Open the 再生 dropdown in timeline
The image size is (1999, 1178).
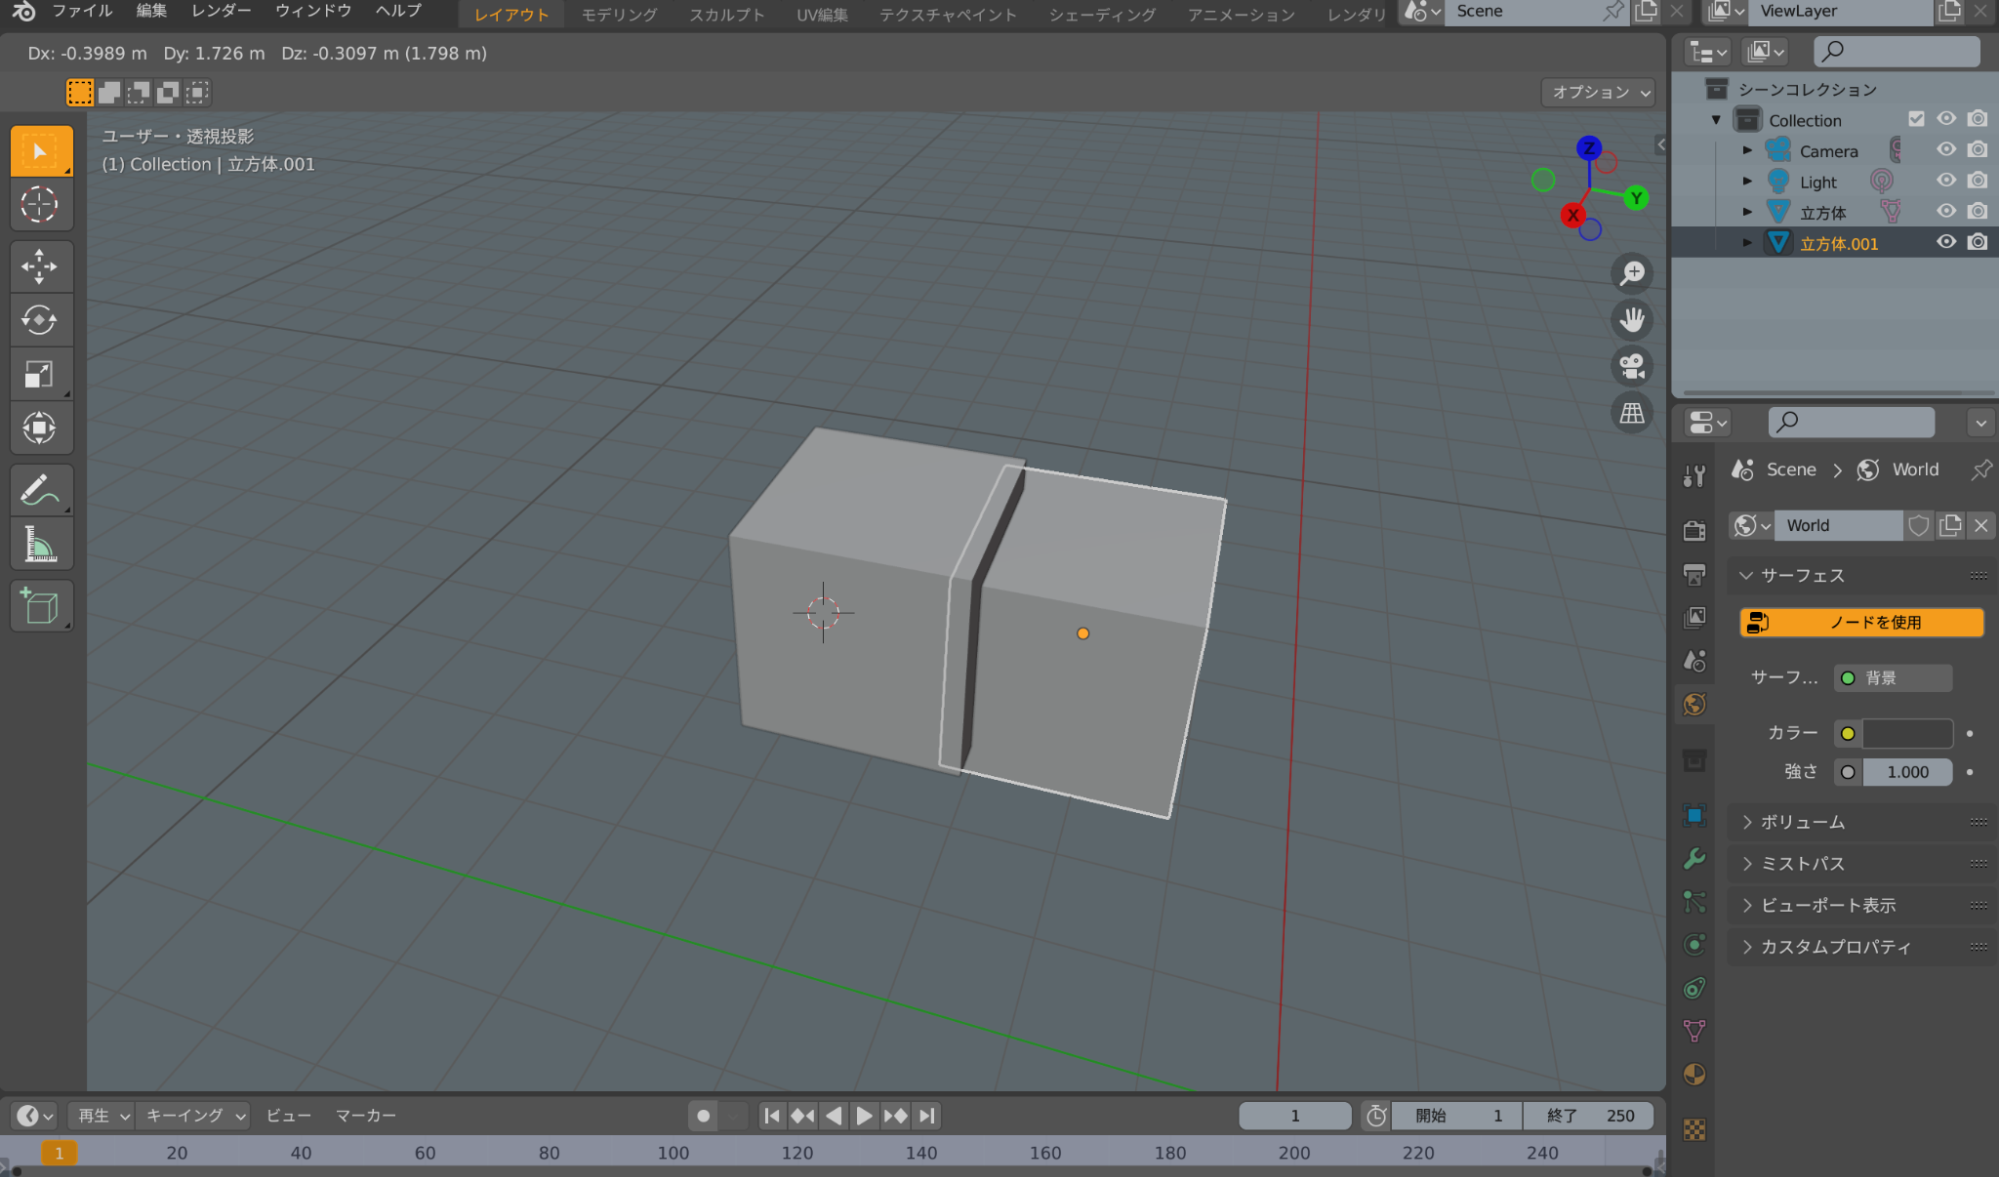point(101,1116)
